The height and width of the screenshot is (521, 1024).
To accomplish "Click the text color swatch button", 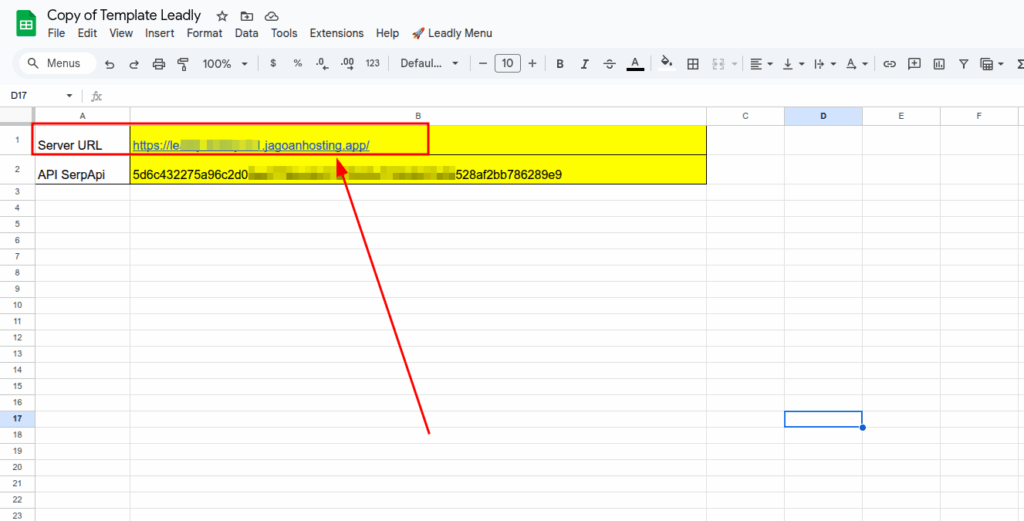I will point(634,64).
